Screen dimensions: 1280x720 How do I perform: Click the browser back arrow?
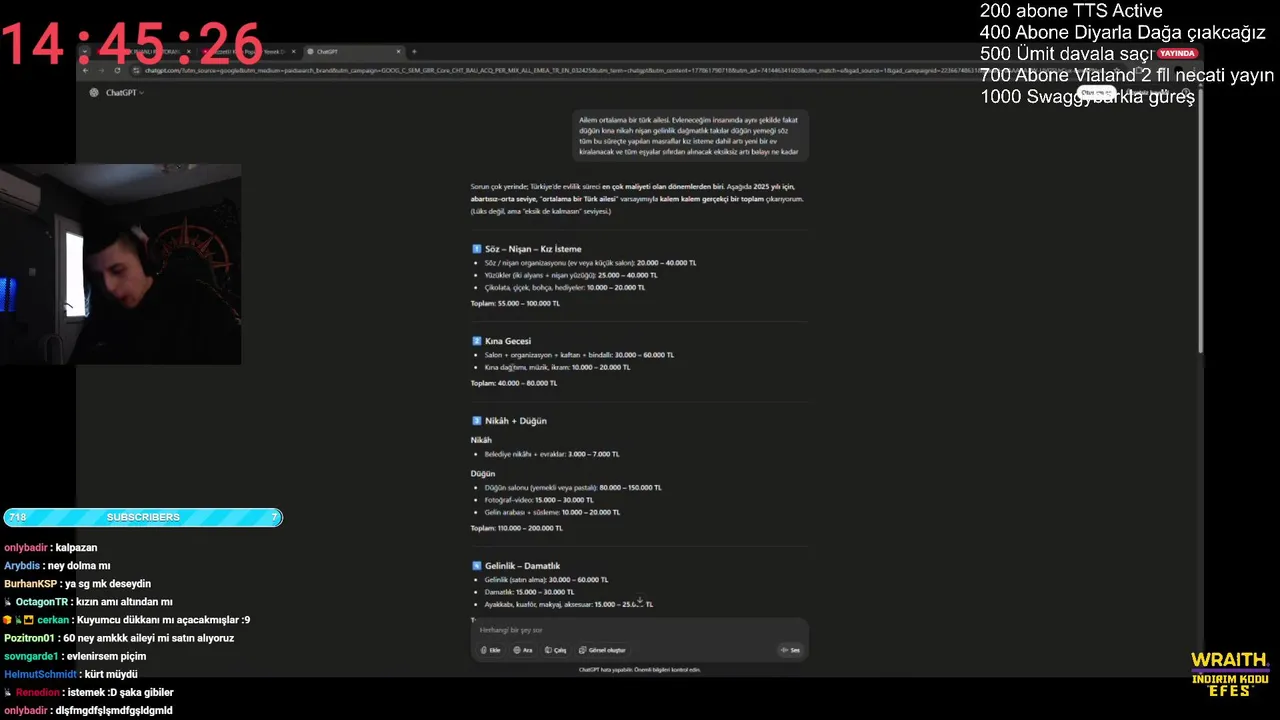85,70
